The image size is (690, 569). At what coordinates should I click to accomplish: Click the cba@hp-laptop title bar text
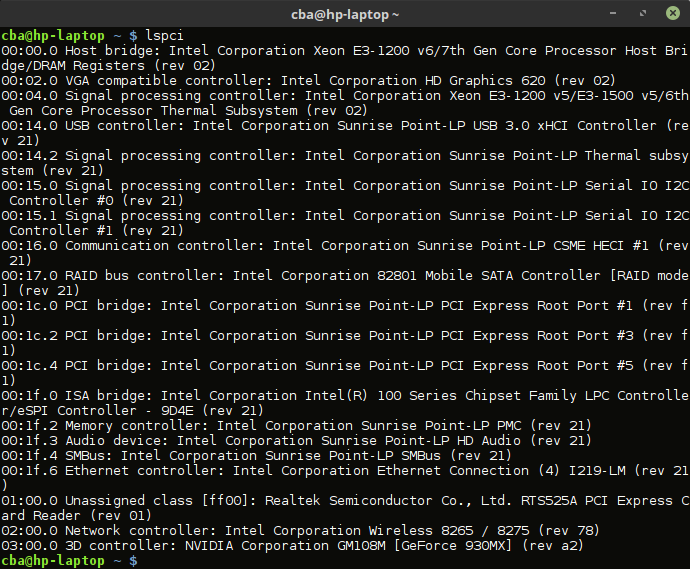(x=344, y=14)
